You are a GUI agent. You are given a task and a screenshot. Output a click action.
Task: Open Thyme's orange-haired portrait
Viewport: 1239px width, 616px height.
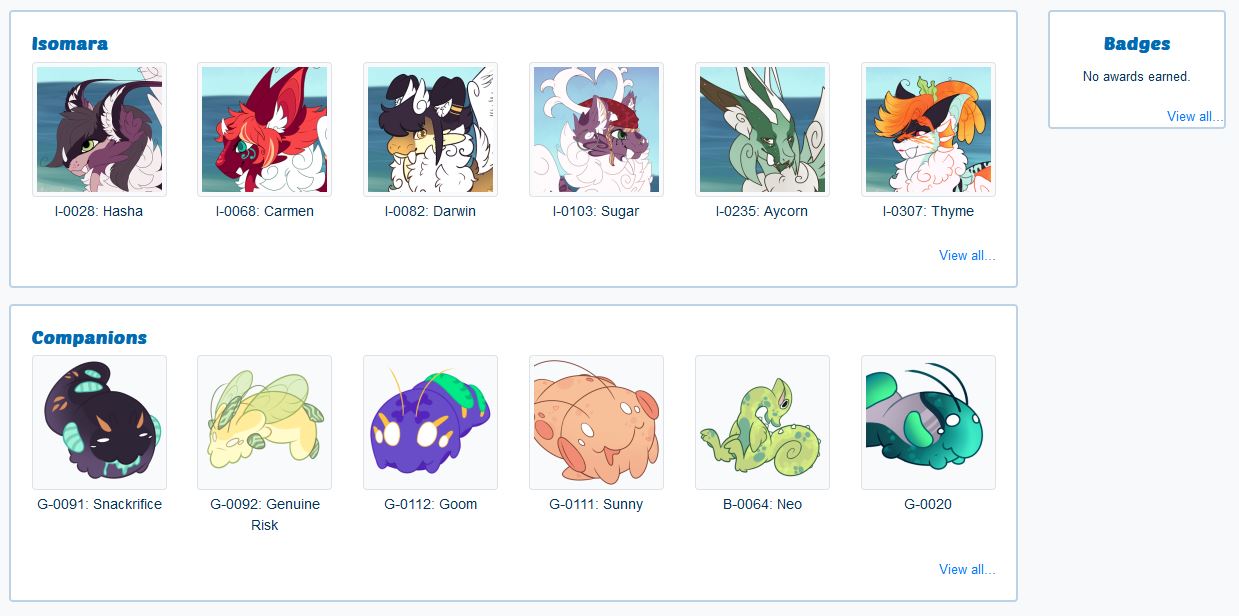pyautogui.click(x=928, y=129)
